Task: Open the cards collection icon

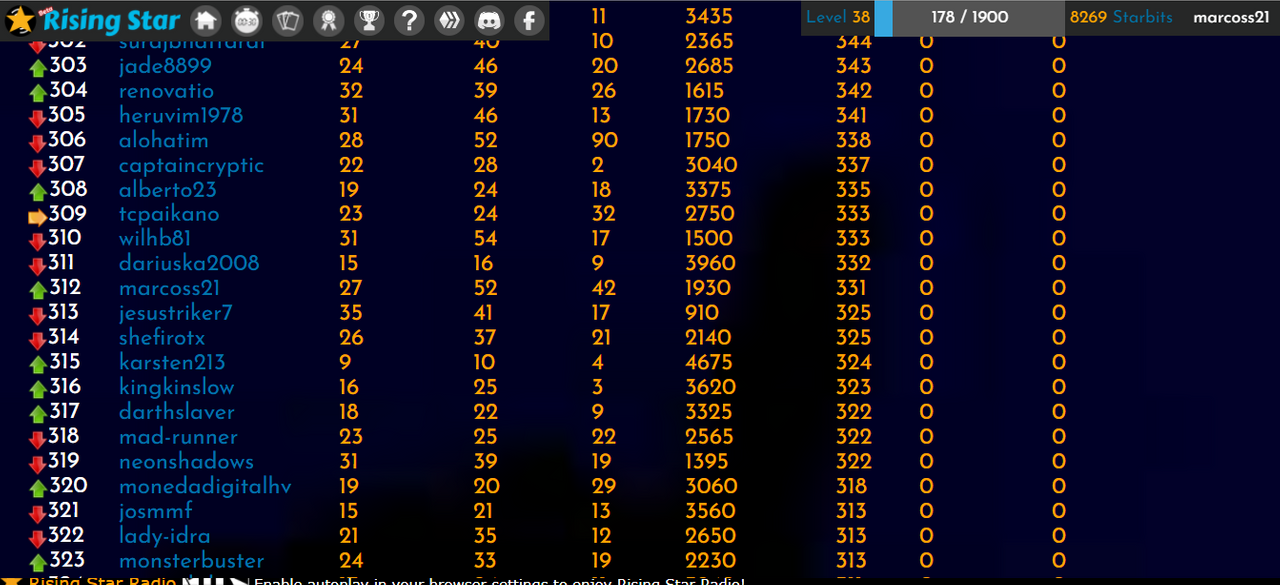Action: tap(286, 19)
